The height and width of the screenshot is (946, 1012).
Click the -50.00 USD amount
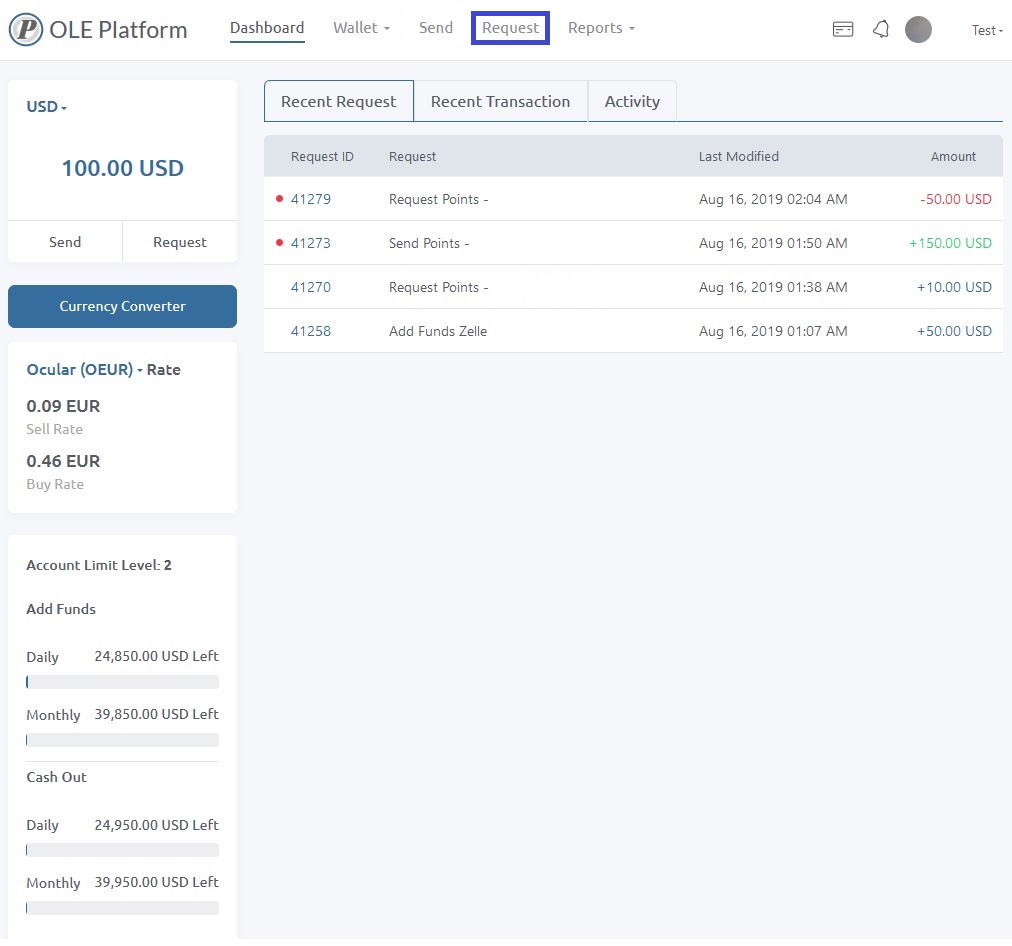956,199
